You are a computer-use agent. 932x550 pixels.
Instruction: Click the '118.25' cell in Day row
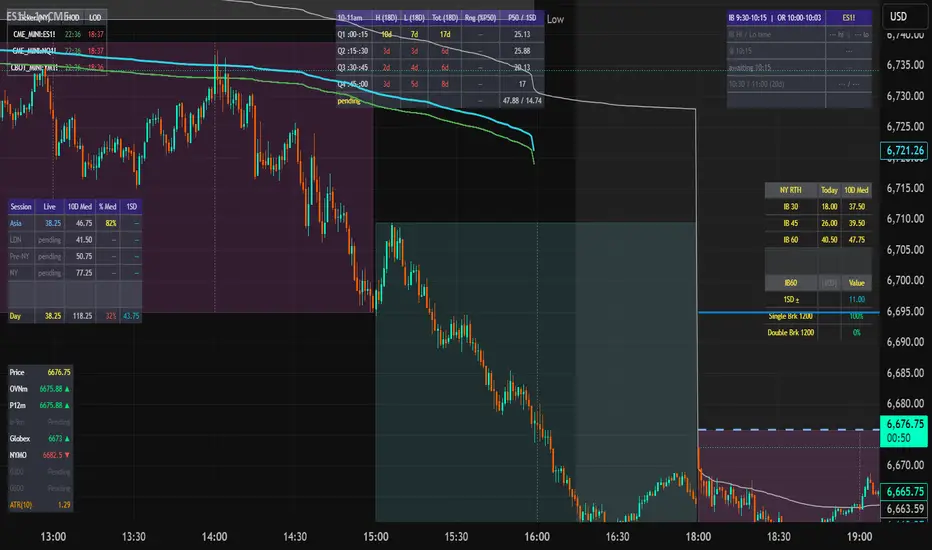pyautogui.click(x=82, y=316)
